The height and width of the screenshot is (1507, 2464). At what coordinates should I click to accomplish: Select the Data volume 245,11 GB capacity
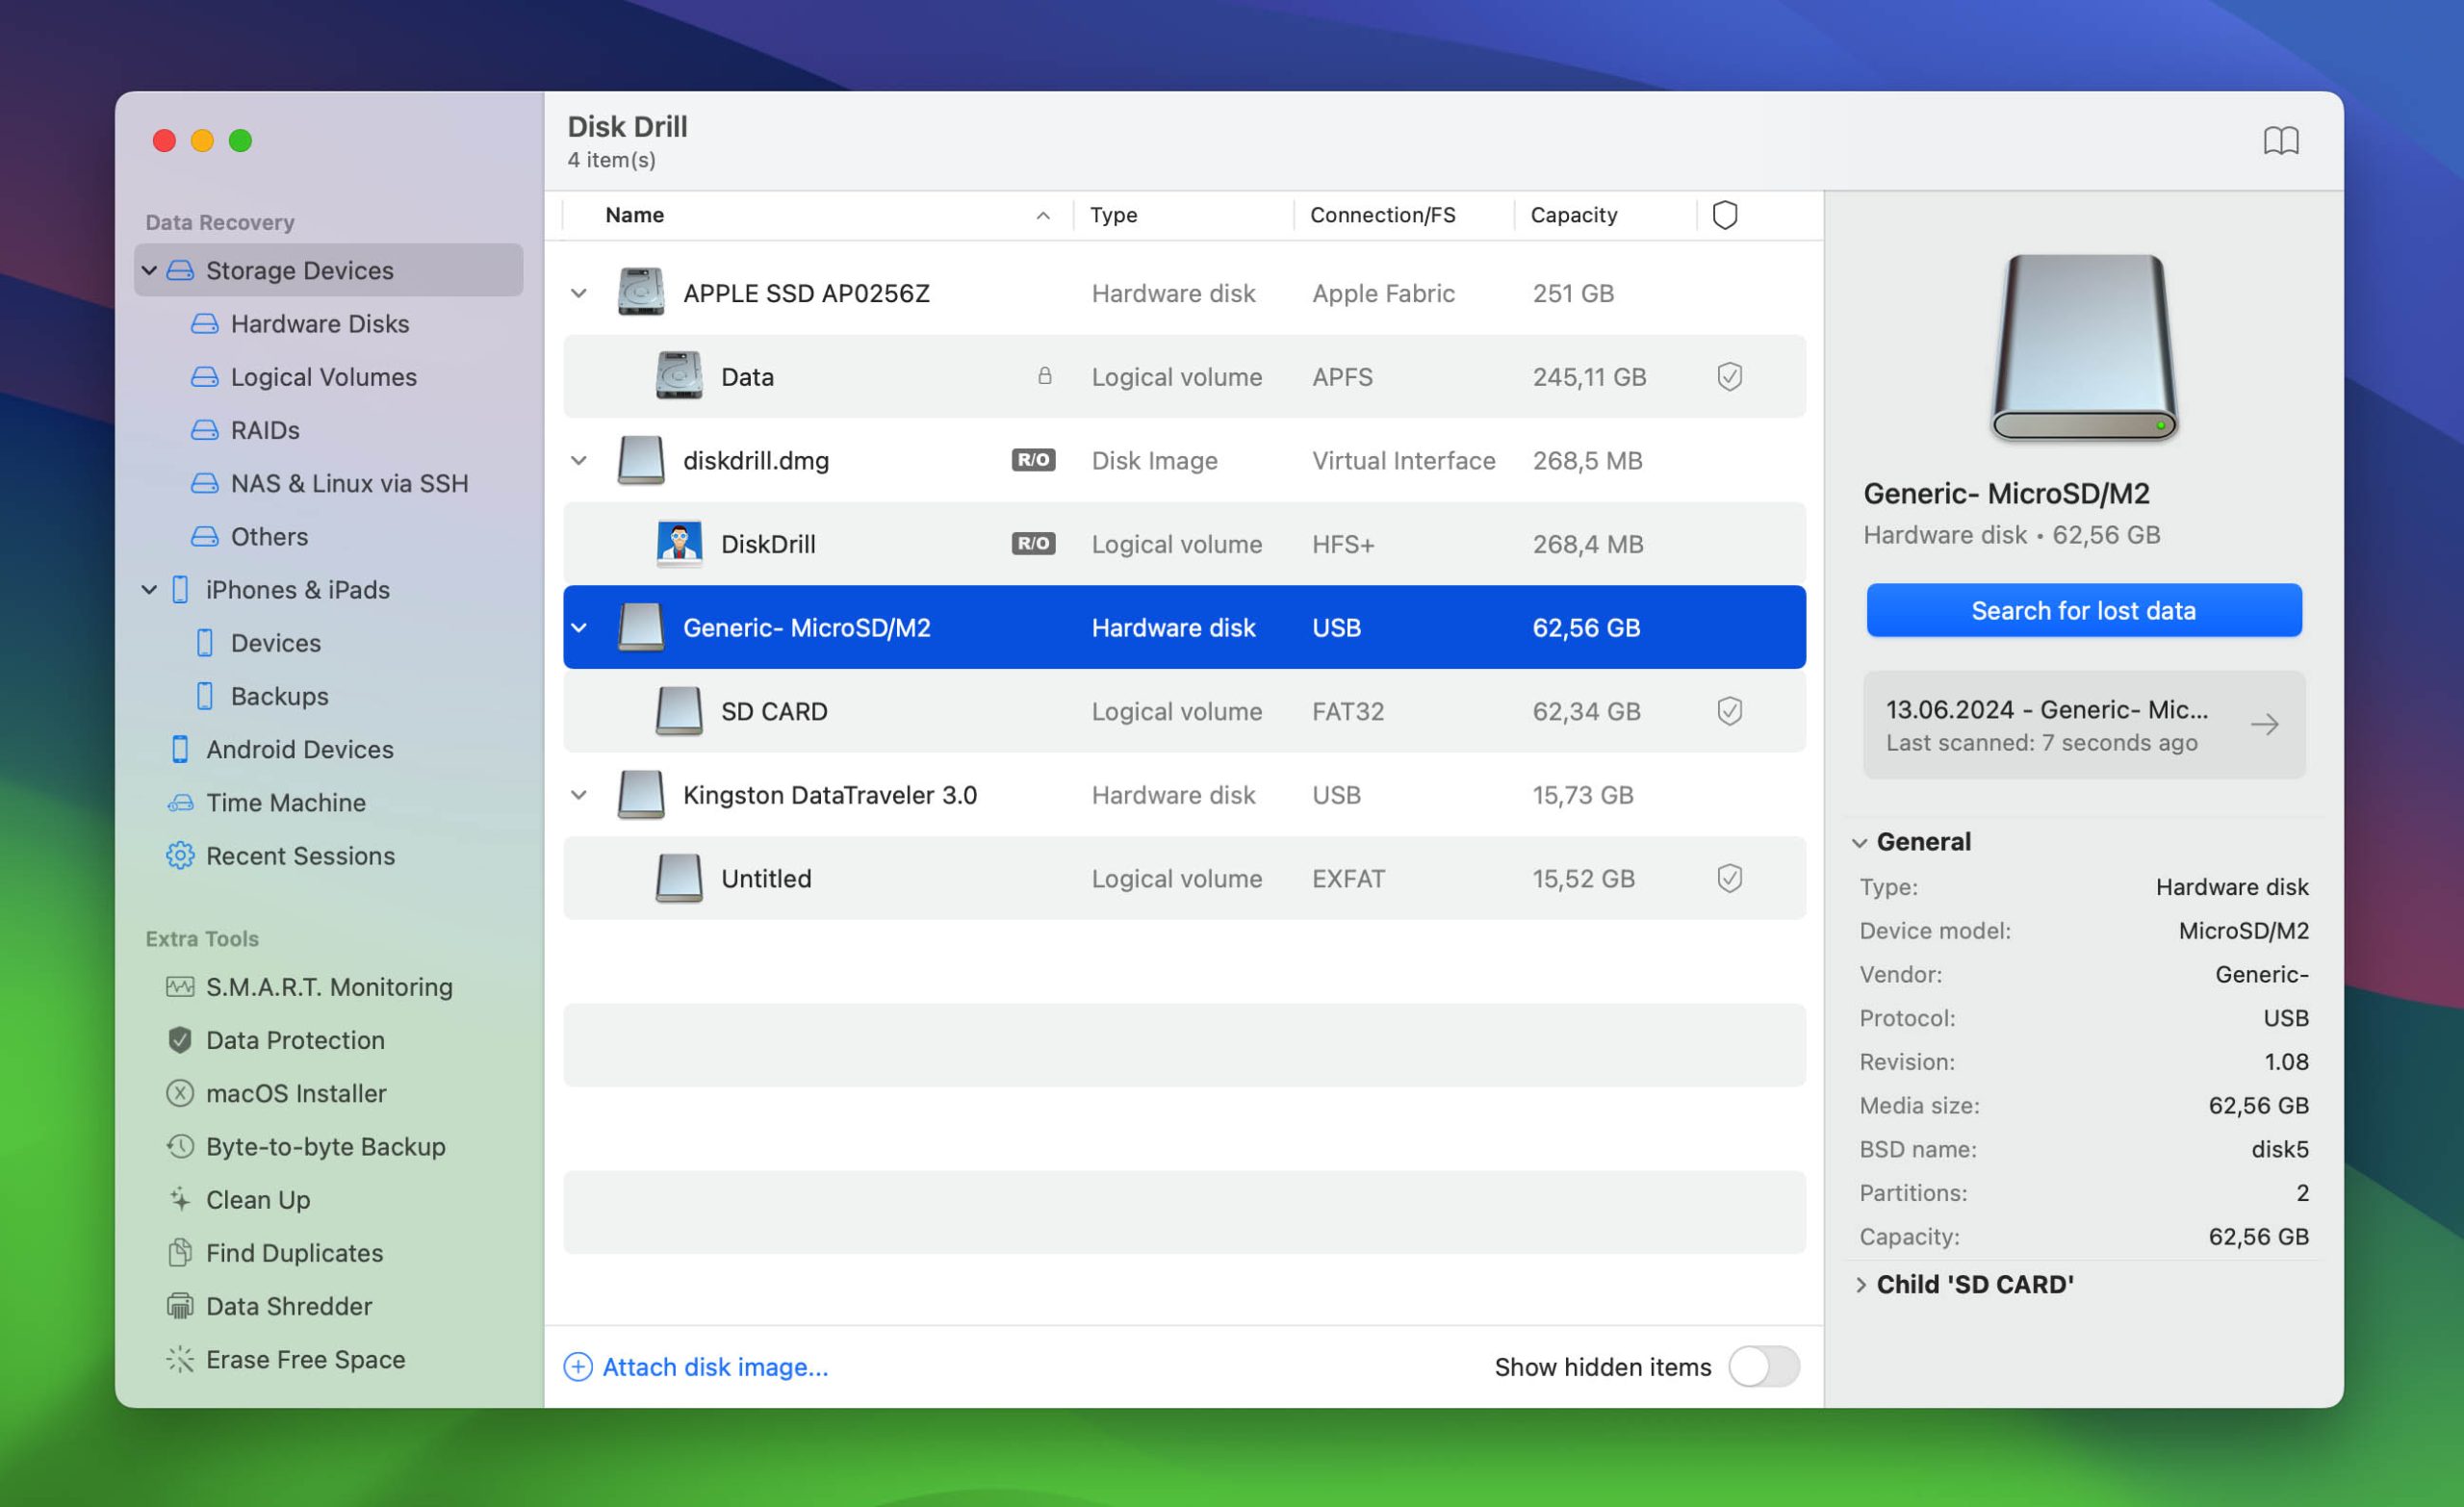coord(1589,377)
